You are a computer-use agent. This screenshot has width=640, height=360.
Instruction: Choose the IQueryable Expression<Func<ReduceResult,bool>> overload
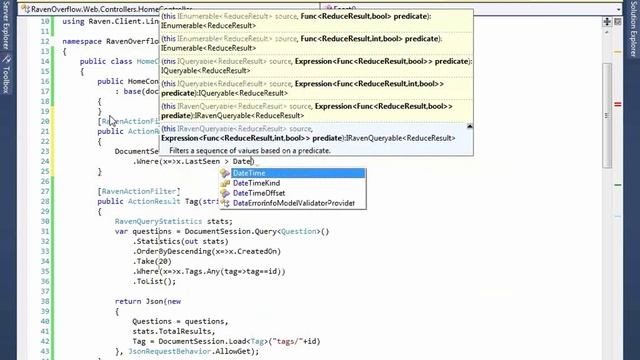[316, 66]
